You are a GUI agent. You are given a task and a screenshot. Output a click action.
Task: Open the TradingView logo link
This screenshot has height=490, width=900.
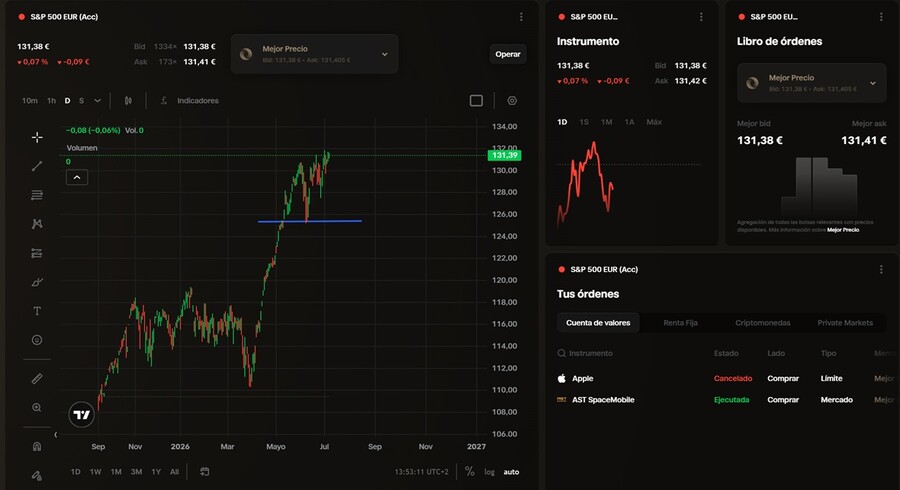coord(81,414)
